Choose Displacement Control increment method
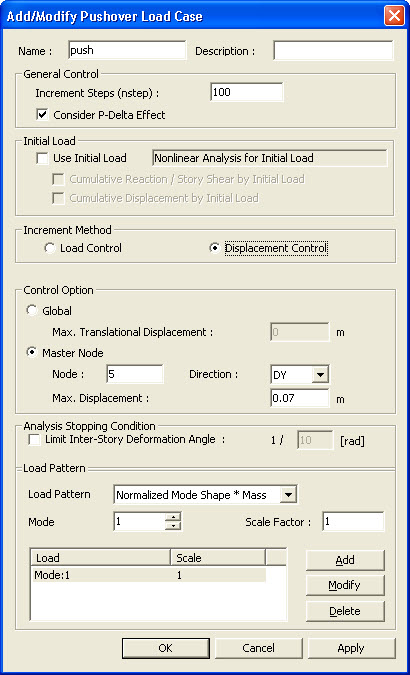 point(214,248)
